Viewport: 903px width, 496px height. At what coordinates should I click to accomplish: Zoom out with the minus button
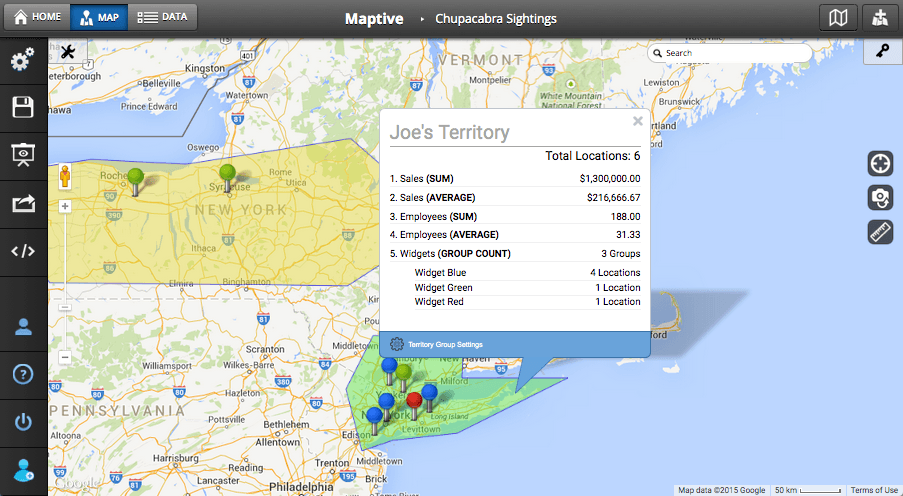65,358
